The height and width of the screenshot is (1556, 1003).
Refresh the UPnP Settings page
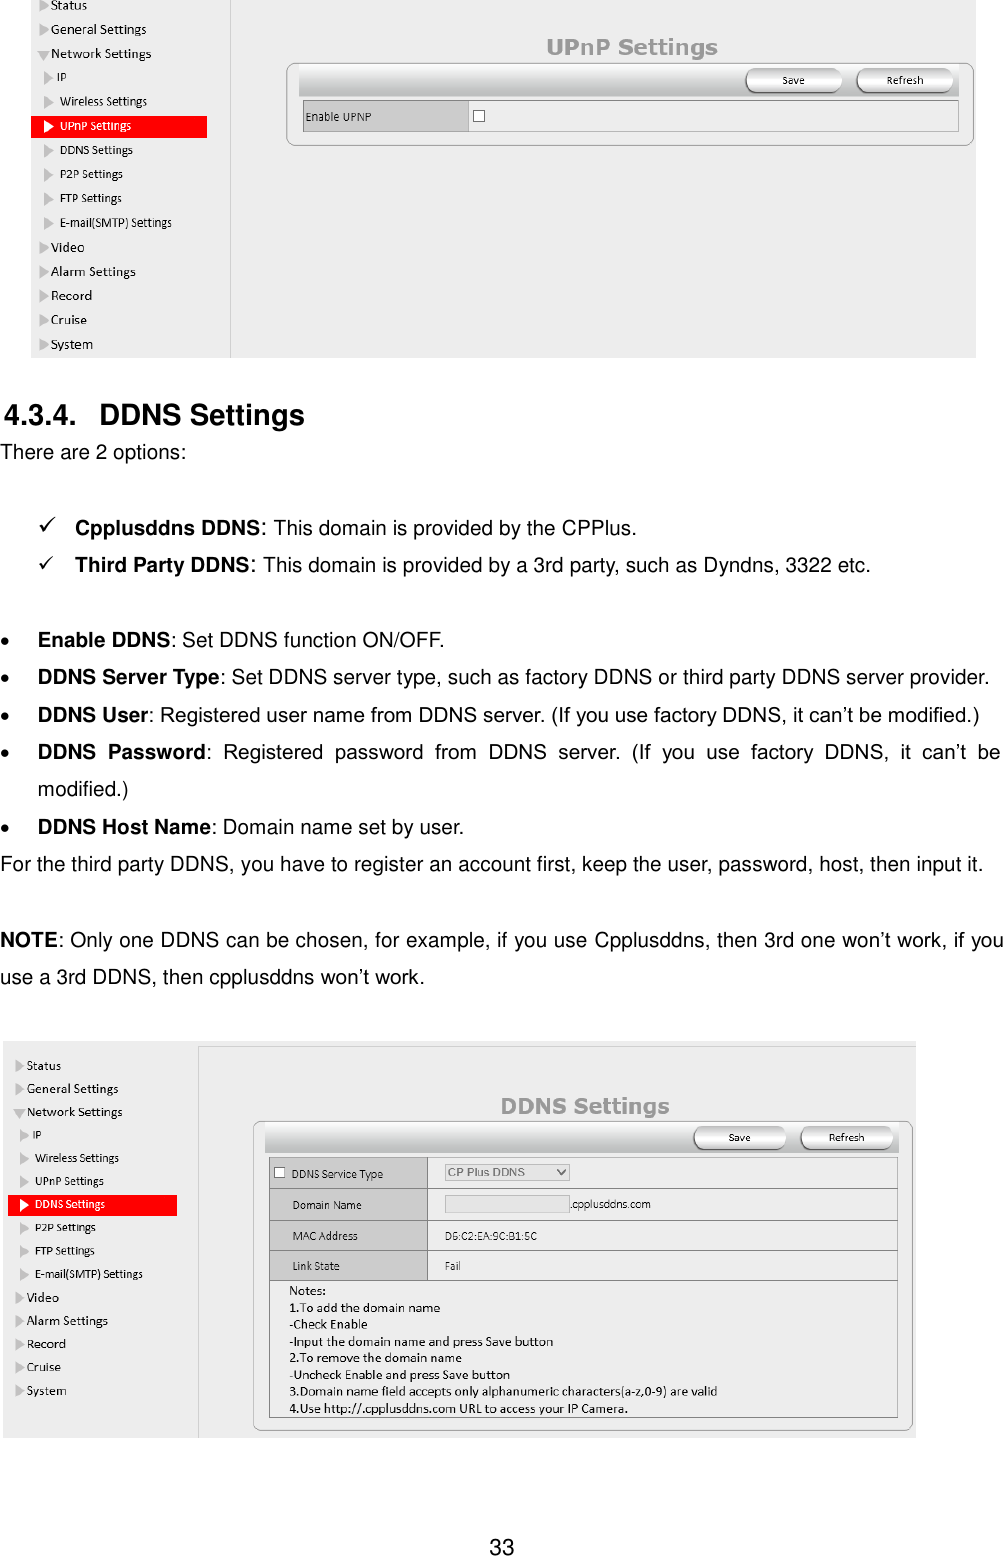click(903, 80)
